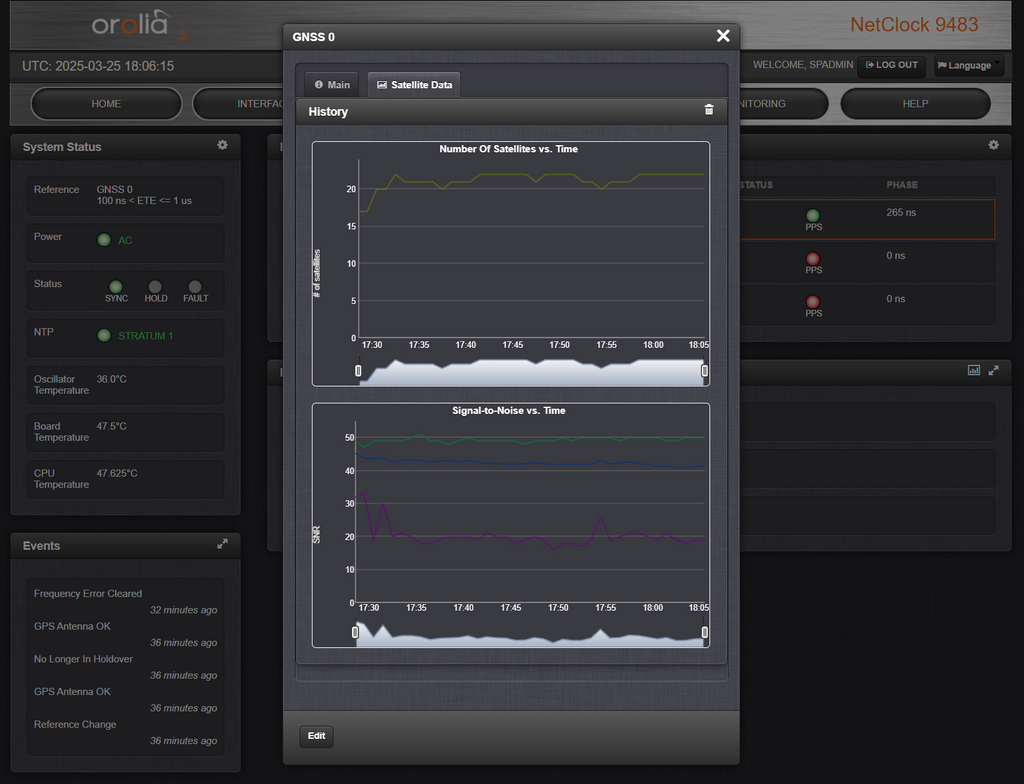
Task: Delete history using the trash icon
Action: coord(709,110)
